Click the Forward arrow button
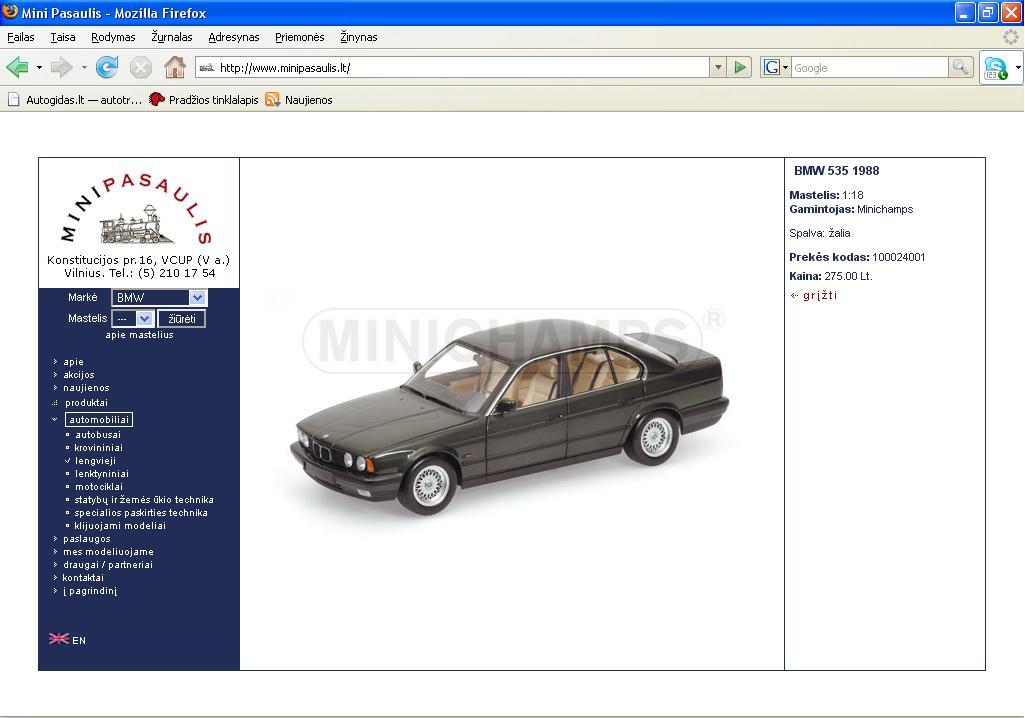This screenshot has height=718, width=1025. pos(61,67)
